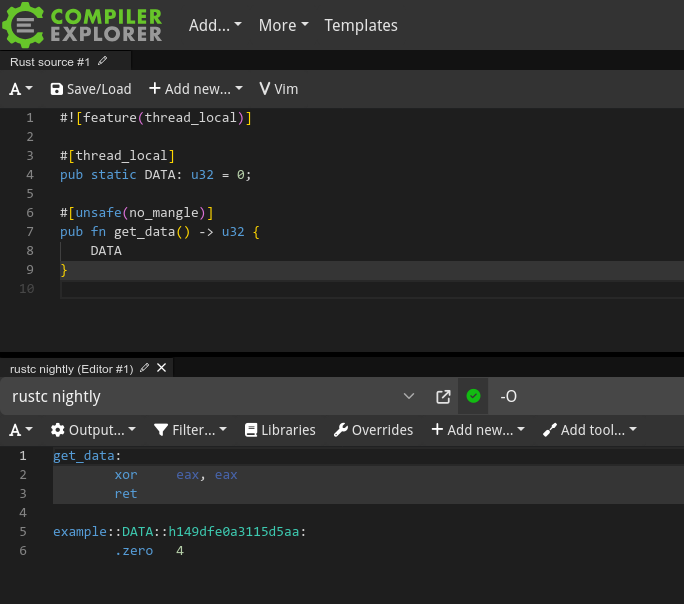Open editor font size dropdown
Viewport: 684px width, 604px height.
(21, 89)
